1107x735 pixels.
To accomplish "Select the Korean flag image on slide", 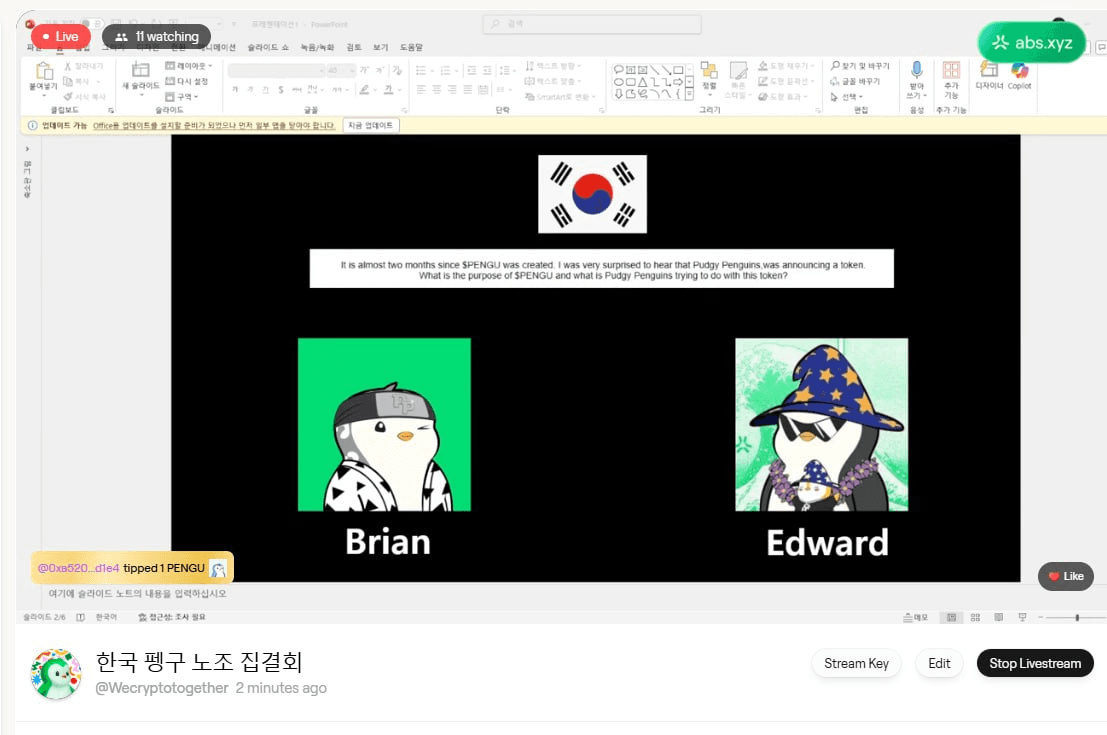I will 592,194.
